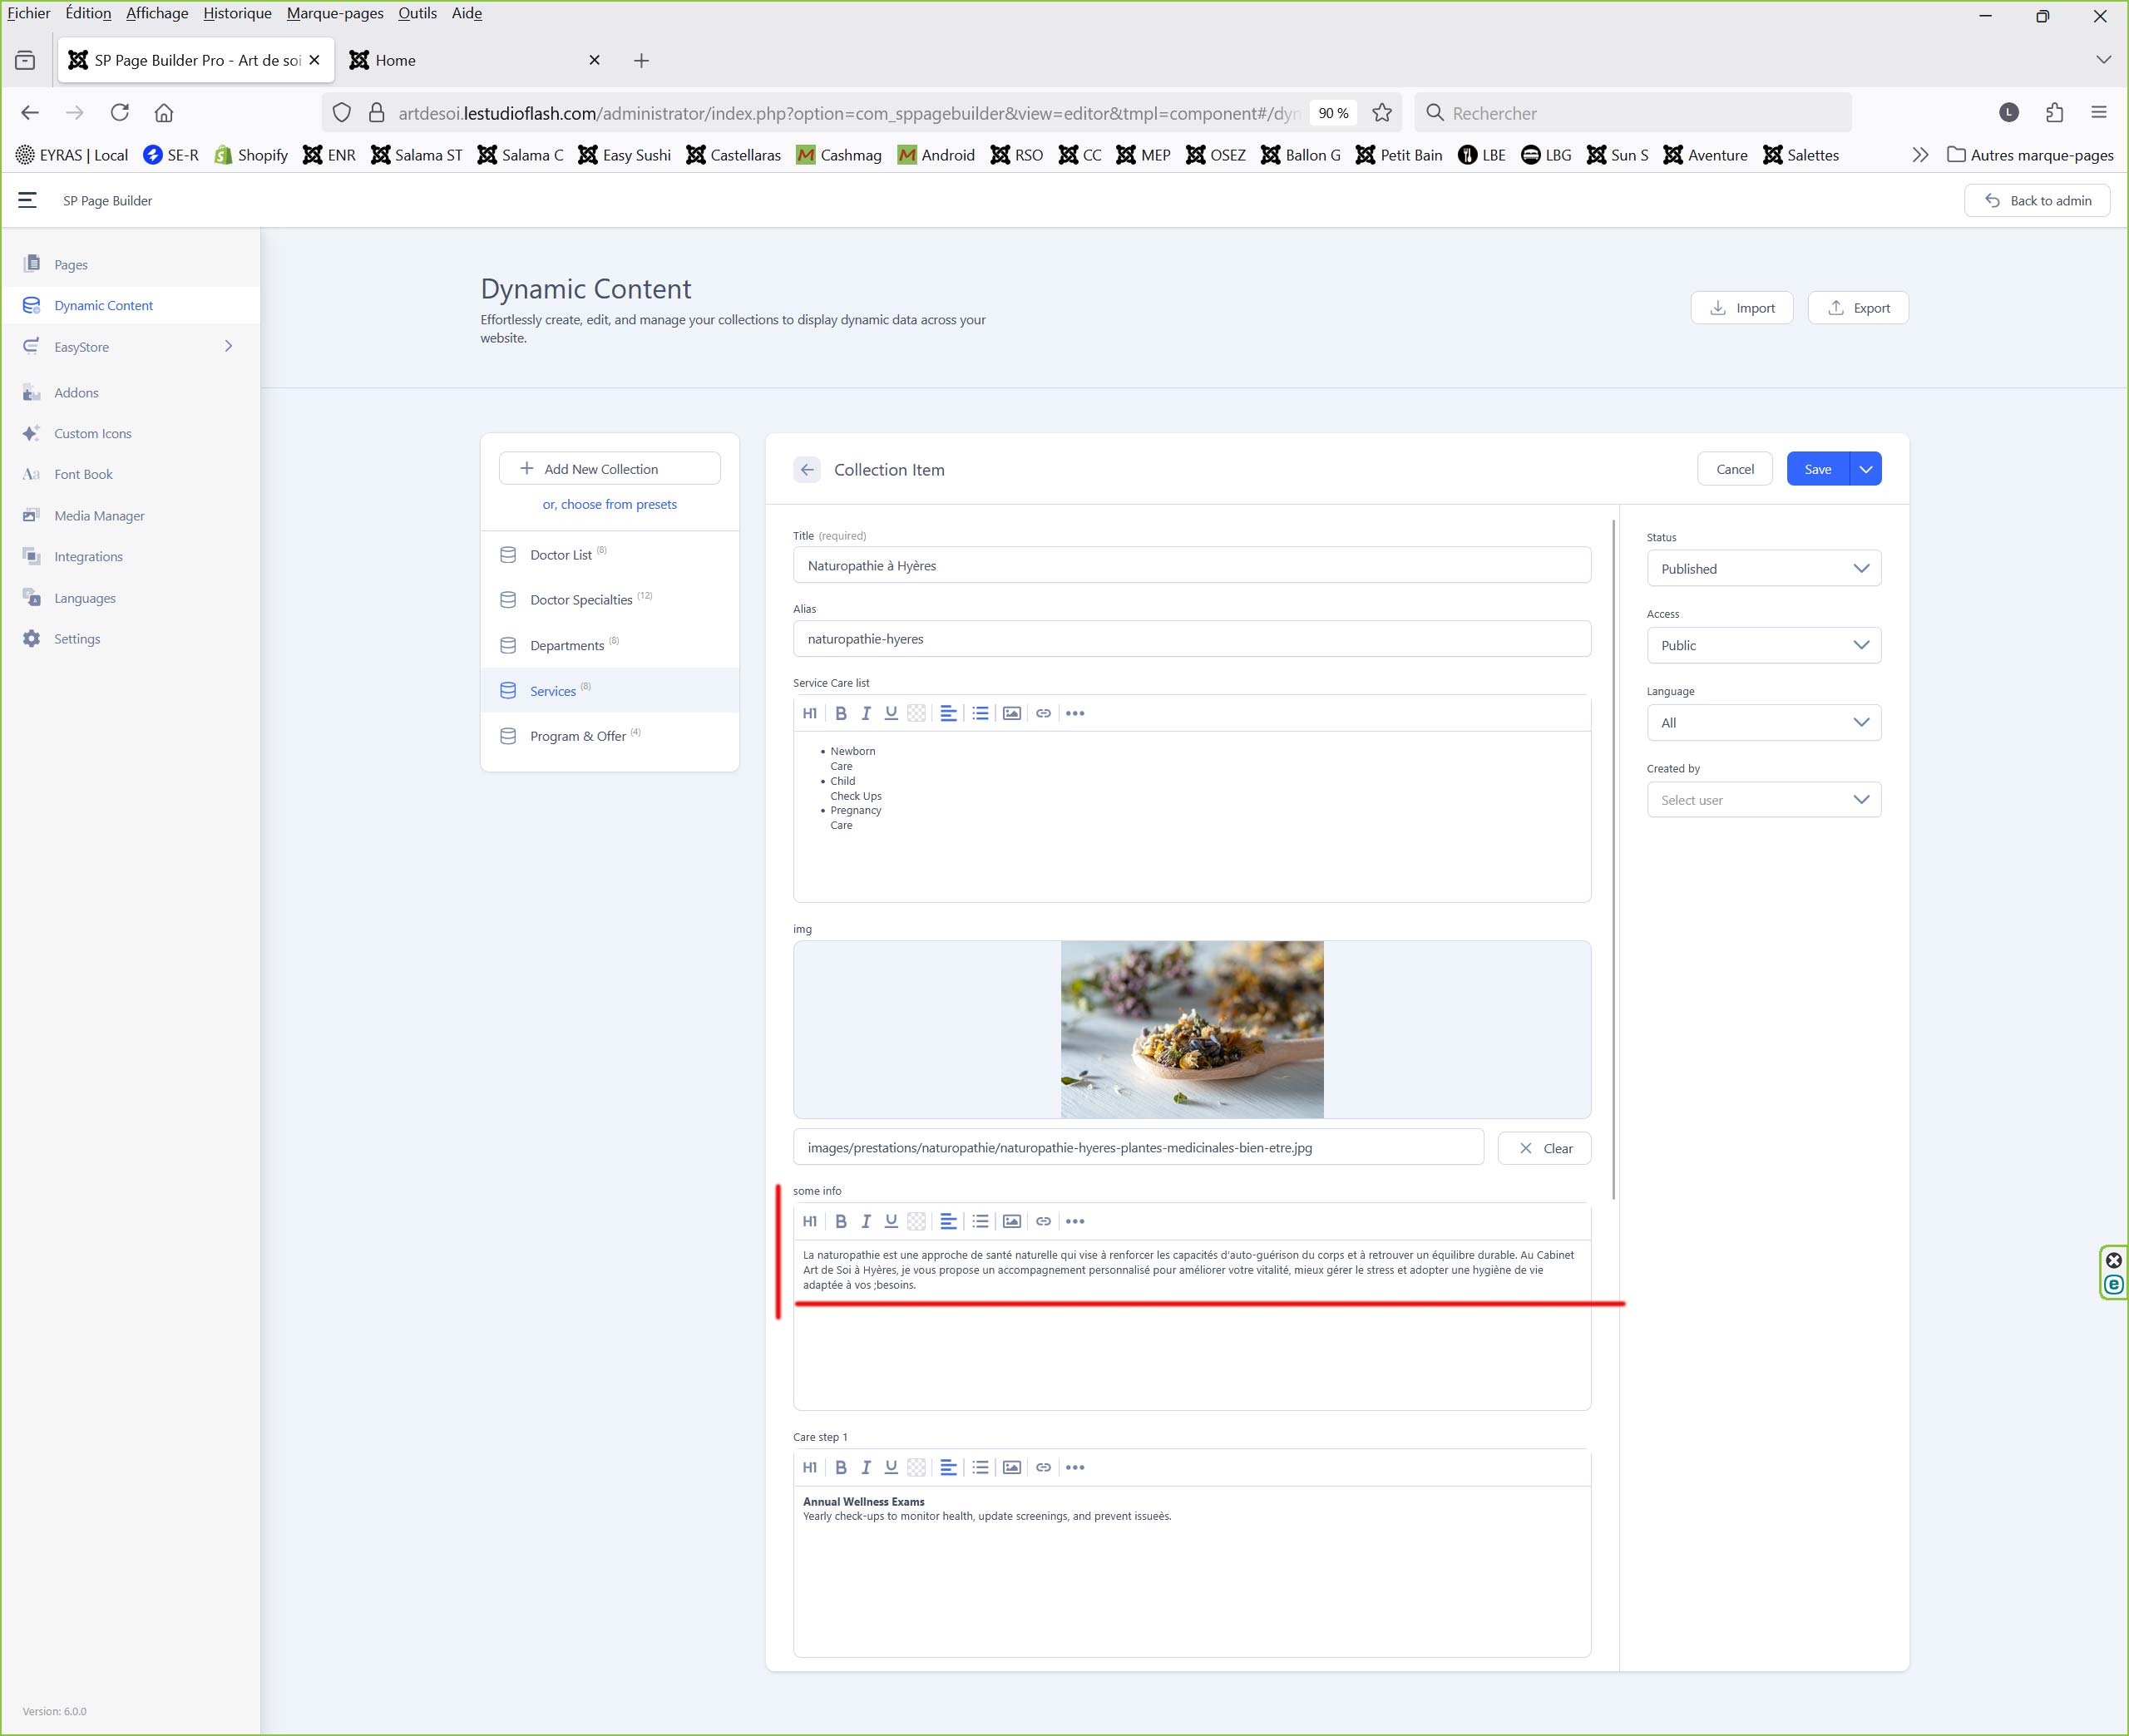Expand EasyStore submenu chevron
This screenshot has width=2129, height=1736.
(228, 346)
